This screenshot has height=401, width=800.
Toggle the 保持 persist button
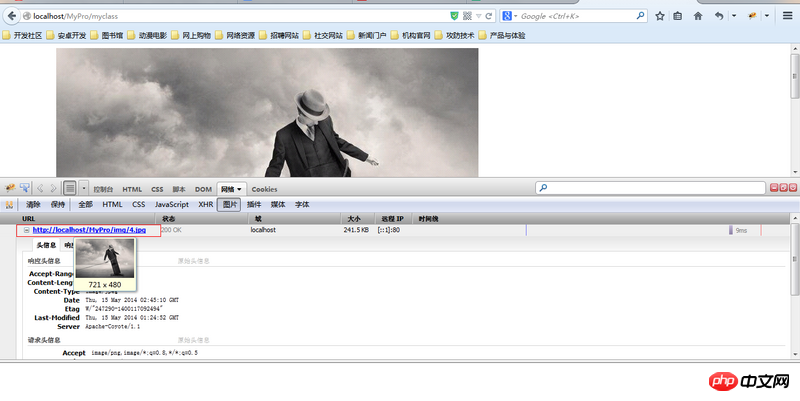[x=58, y=205]
